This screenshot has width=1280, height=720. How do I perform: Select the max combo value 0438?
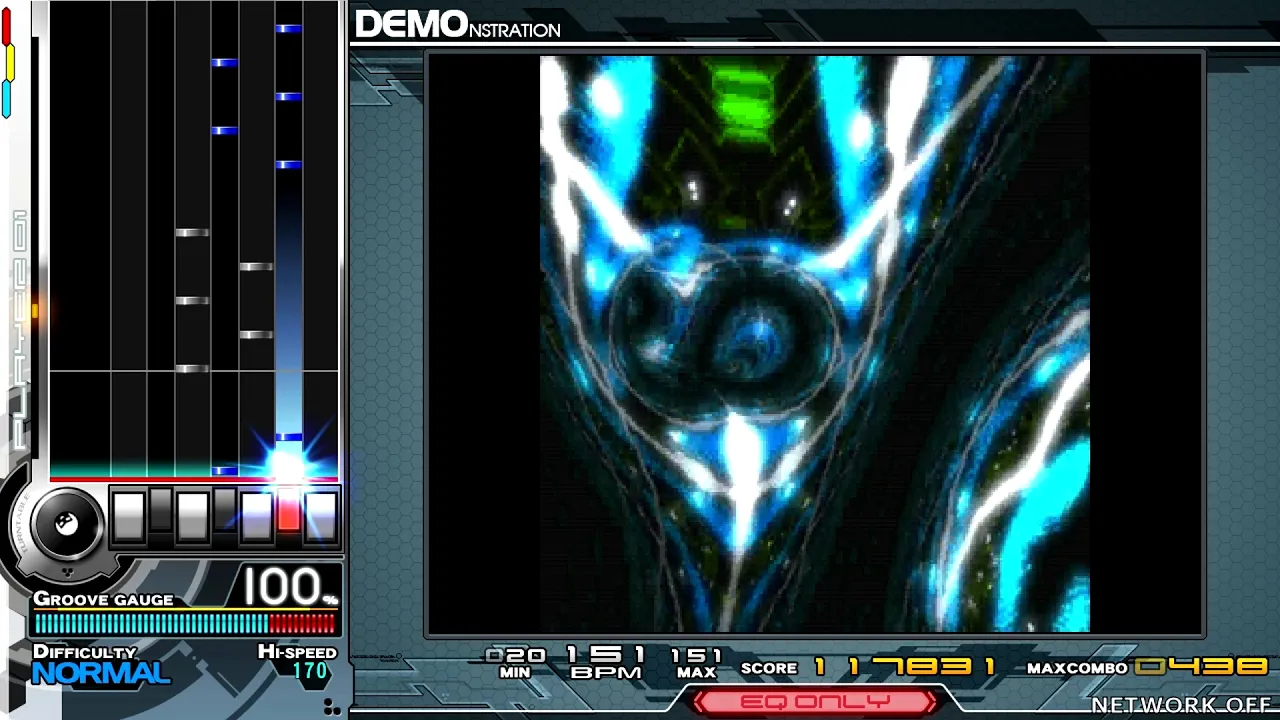[1203, 666]
